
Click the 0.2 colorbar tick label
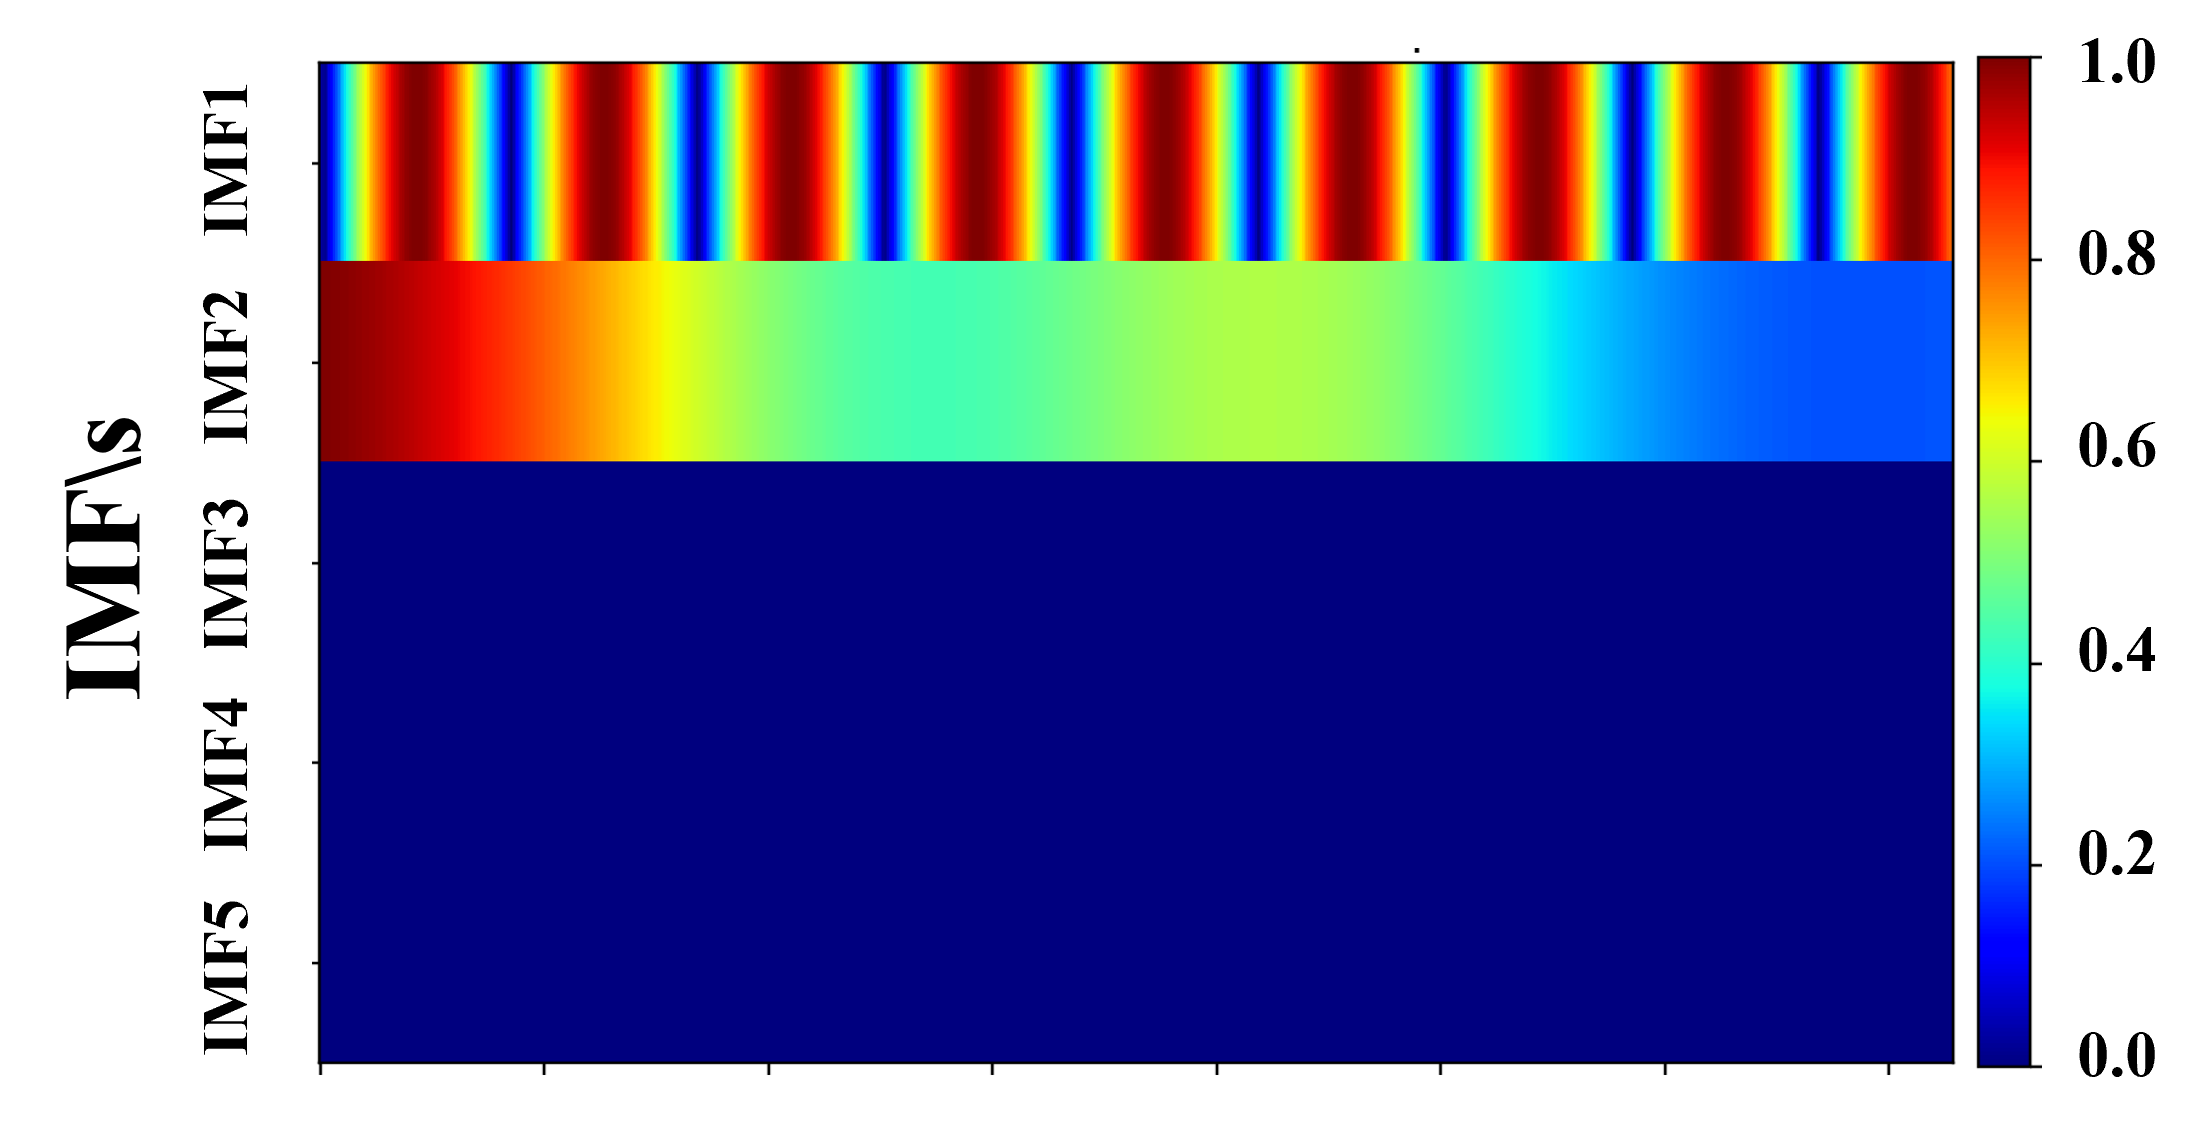click(x=2116, y=854)
